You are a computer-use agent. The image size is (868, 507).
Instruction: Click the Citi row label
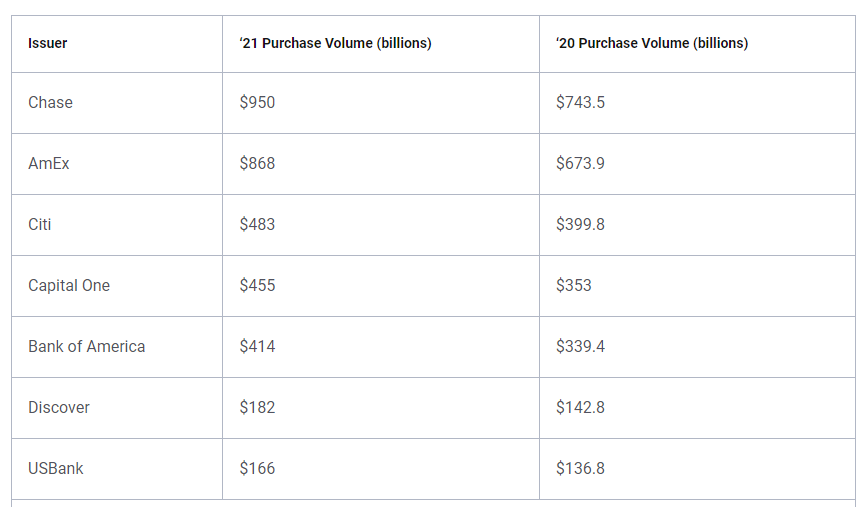(x=39, y=224)
